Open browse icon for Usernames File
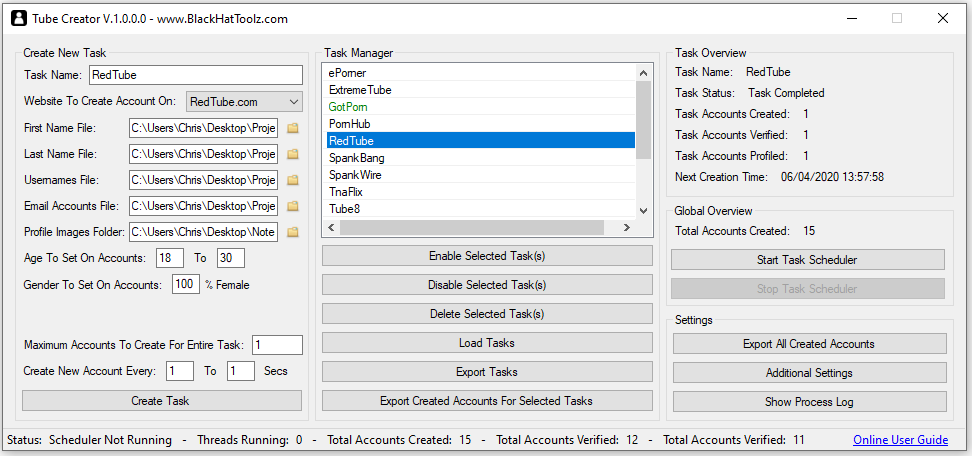 [x=293, y=180]
